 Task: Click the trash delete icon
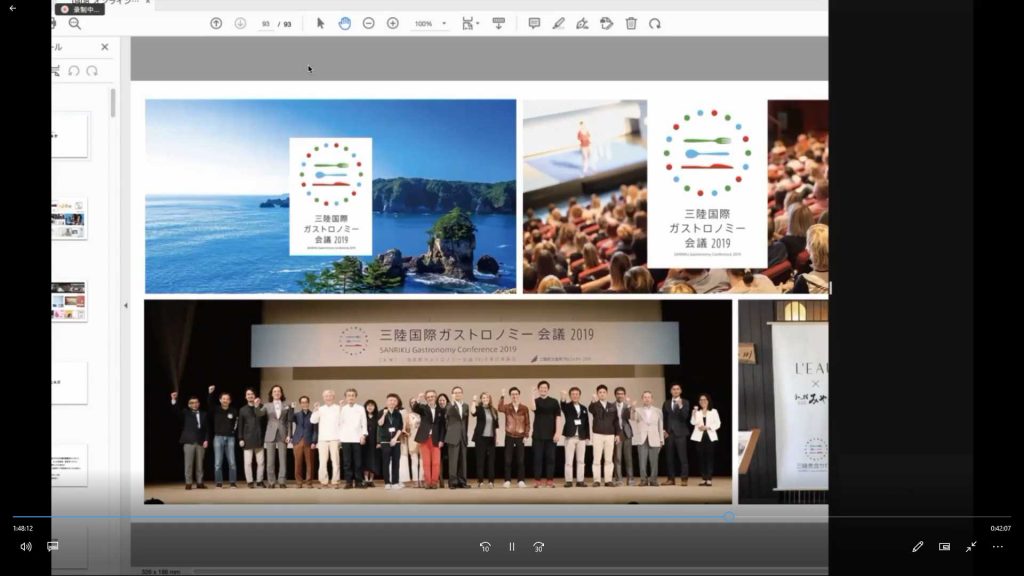coord(631,23)
